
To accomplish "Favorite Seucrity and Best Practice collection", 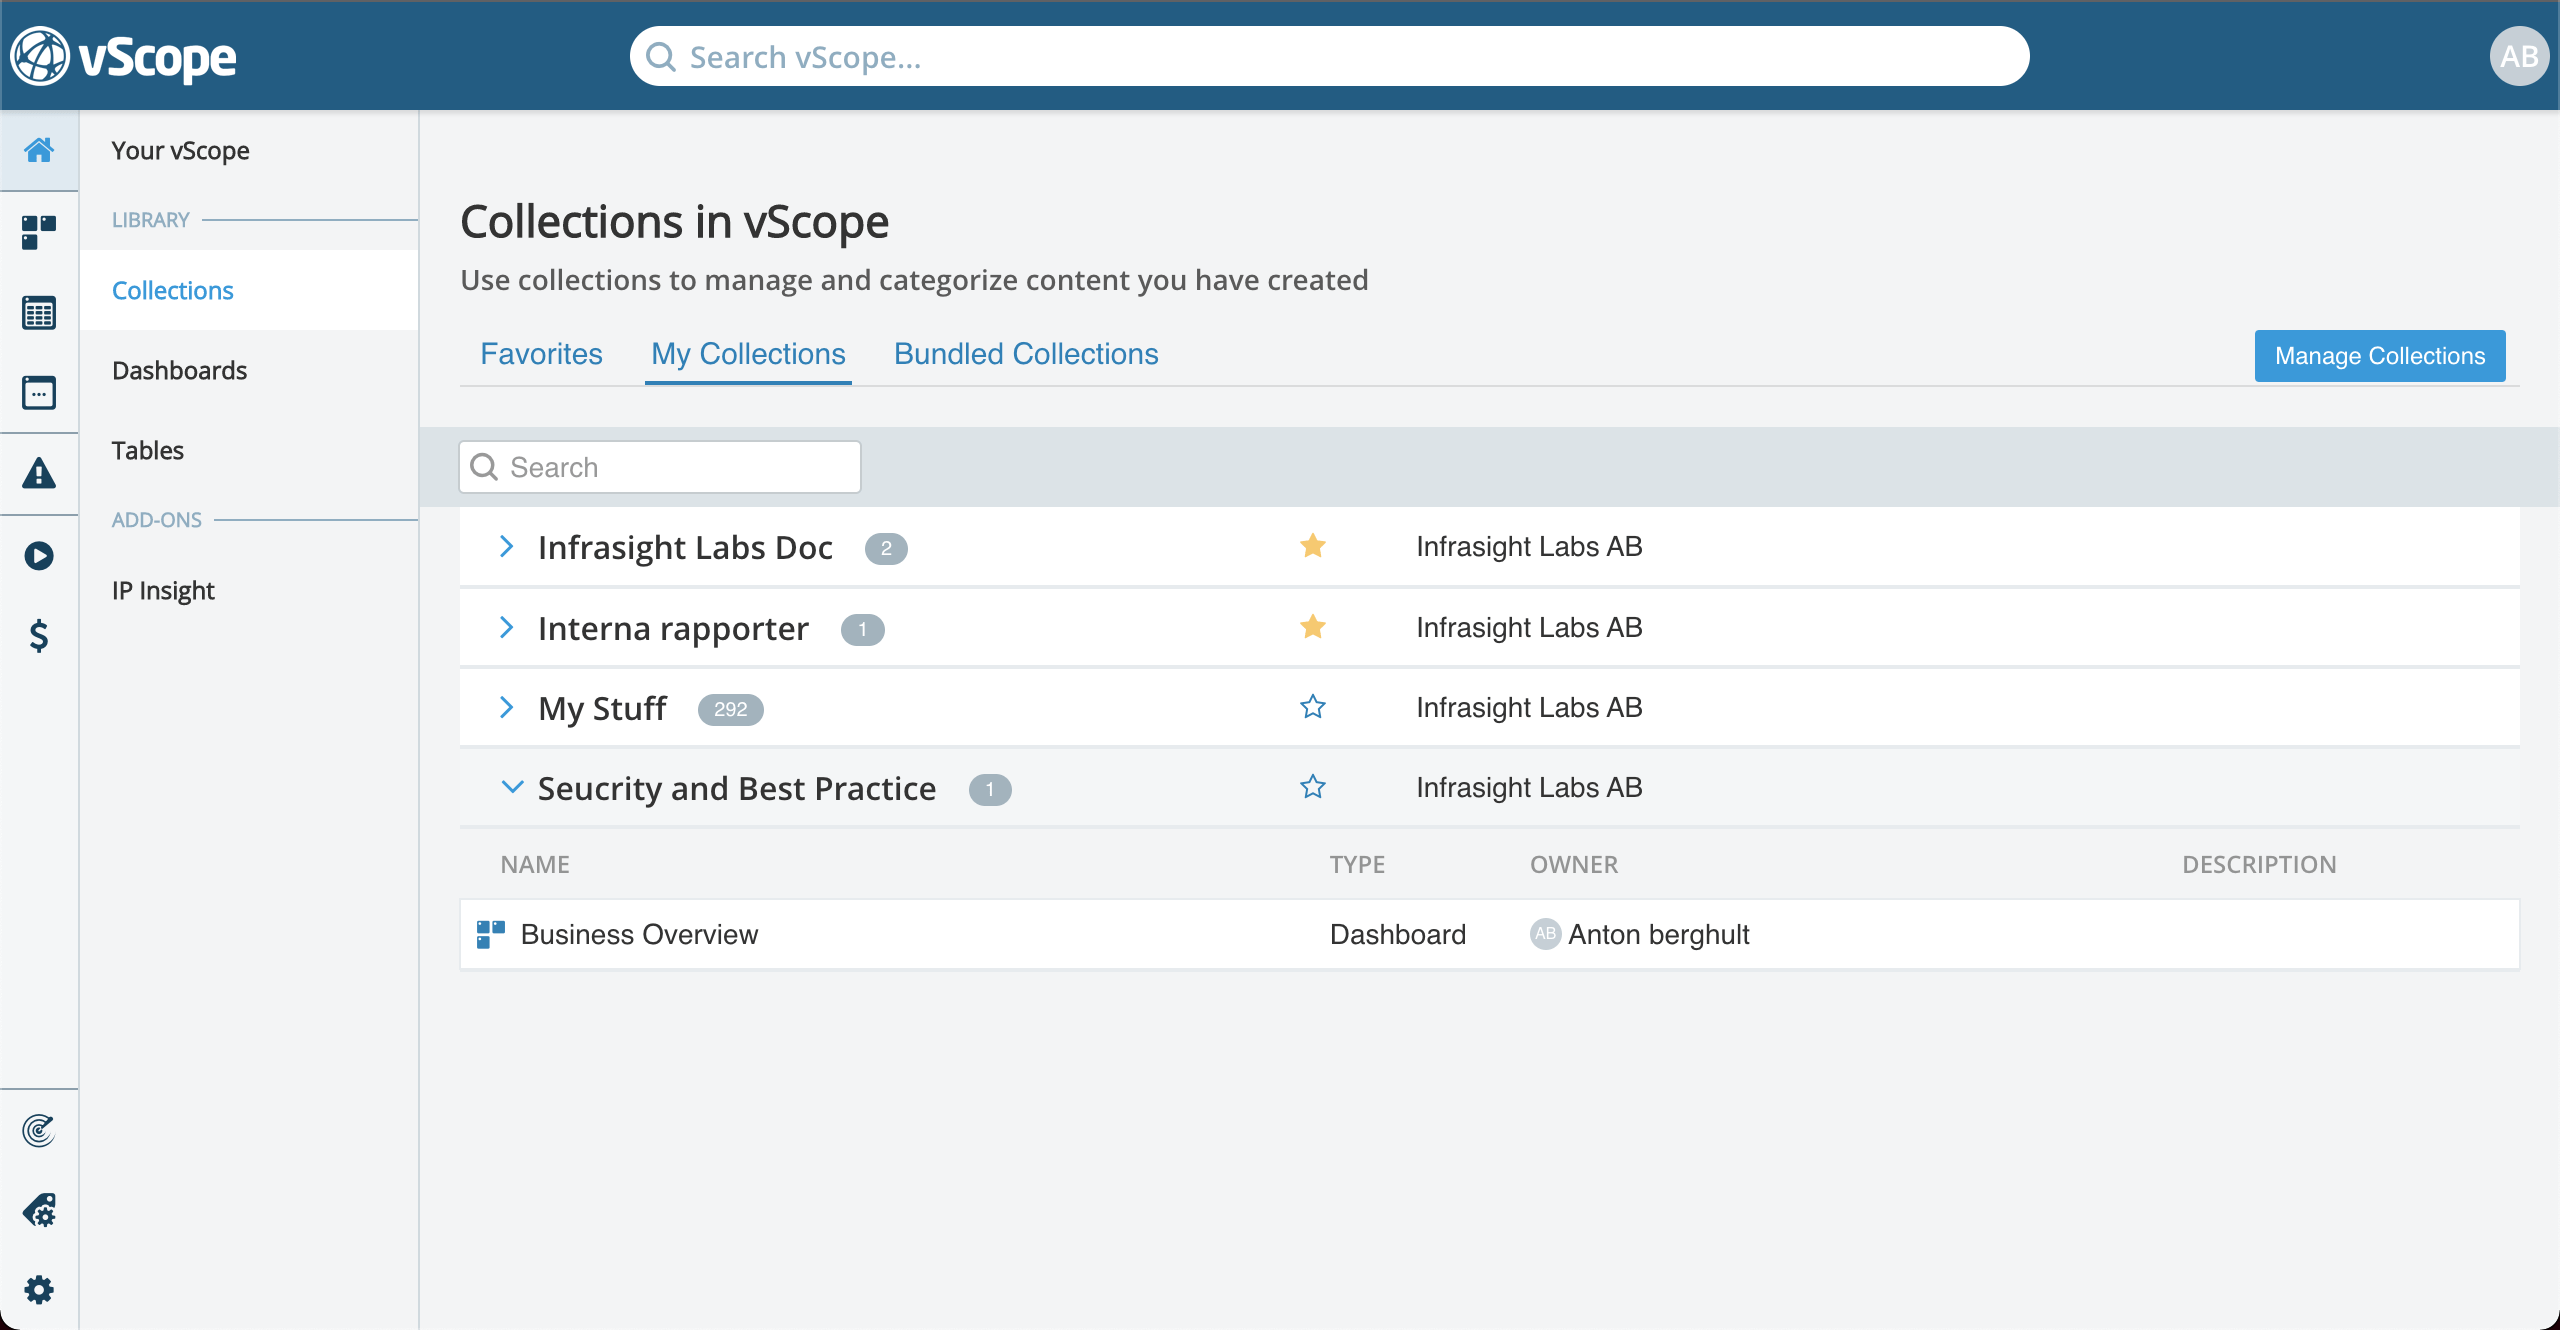I will coord(1313,787).
